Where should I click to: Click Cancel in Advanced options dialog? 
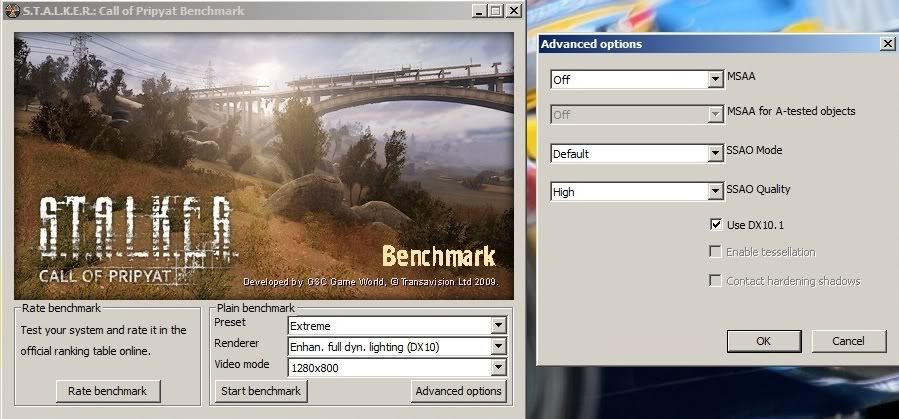click(x=848, y=341)
